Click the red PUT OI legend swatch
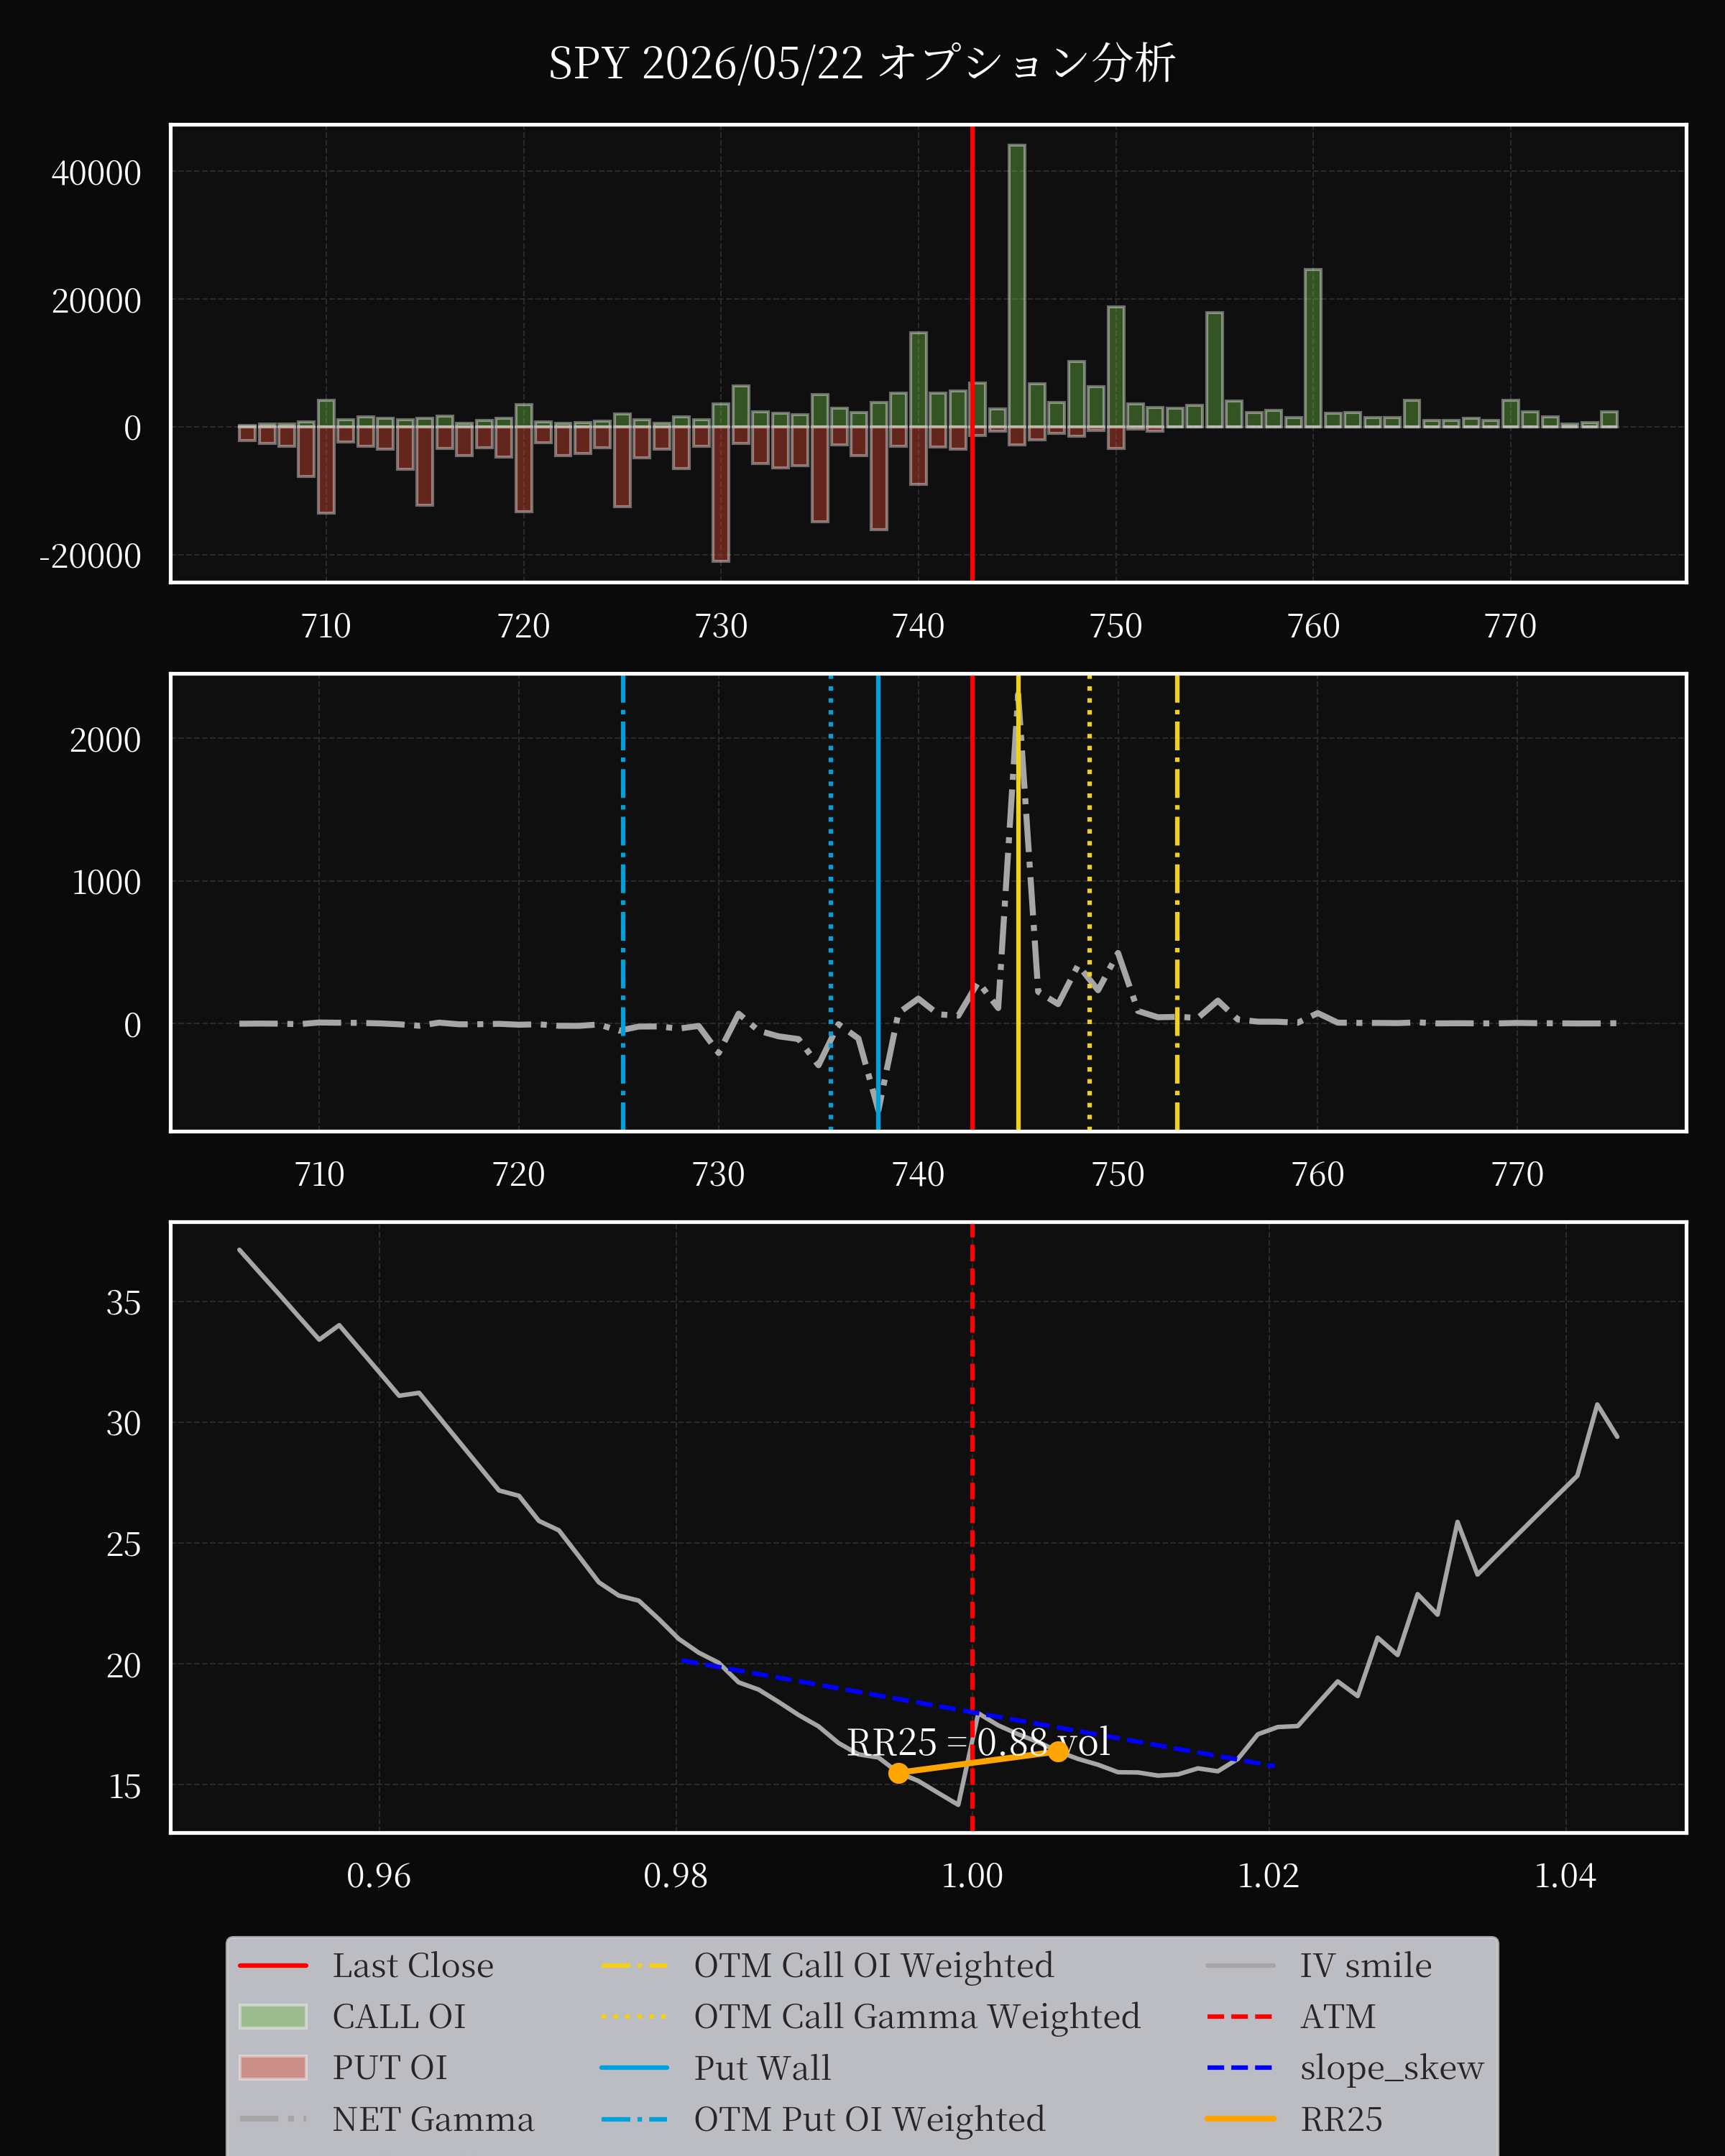This screenshot has height=2156, width=1725. click(273, 2067)
